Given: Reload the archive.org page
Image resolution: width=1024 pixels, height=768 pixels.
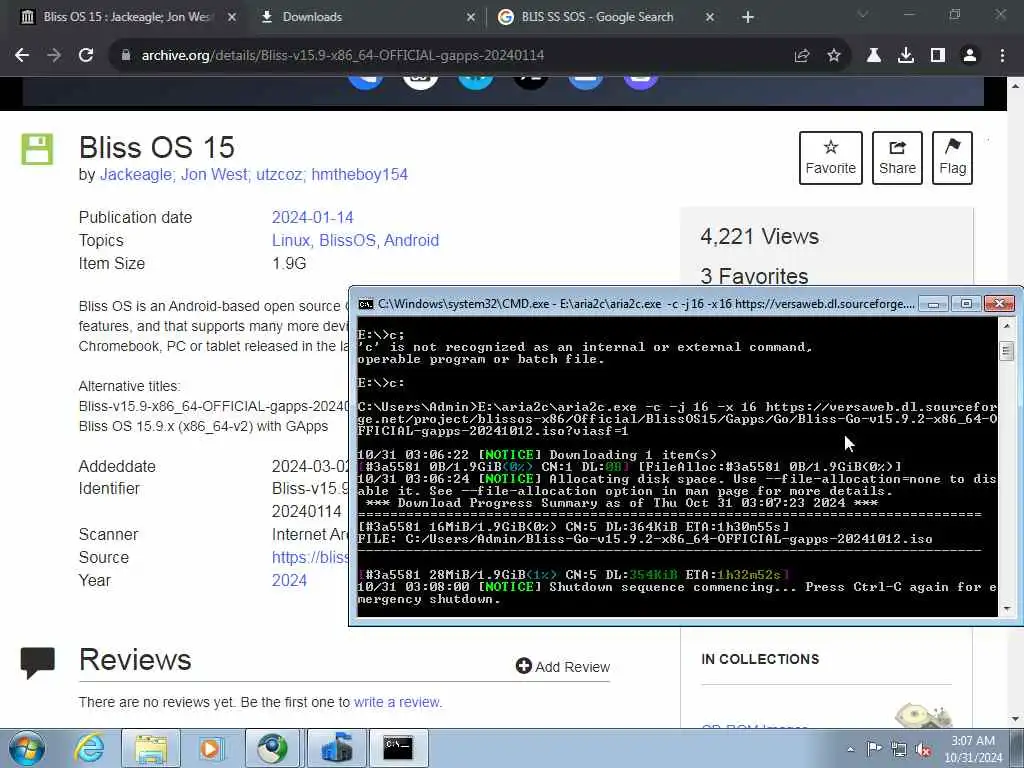Looking at the screenshot, I should 86,56.
